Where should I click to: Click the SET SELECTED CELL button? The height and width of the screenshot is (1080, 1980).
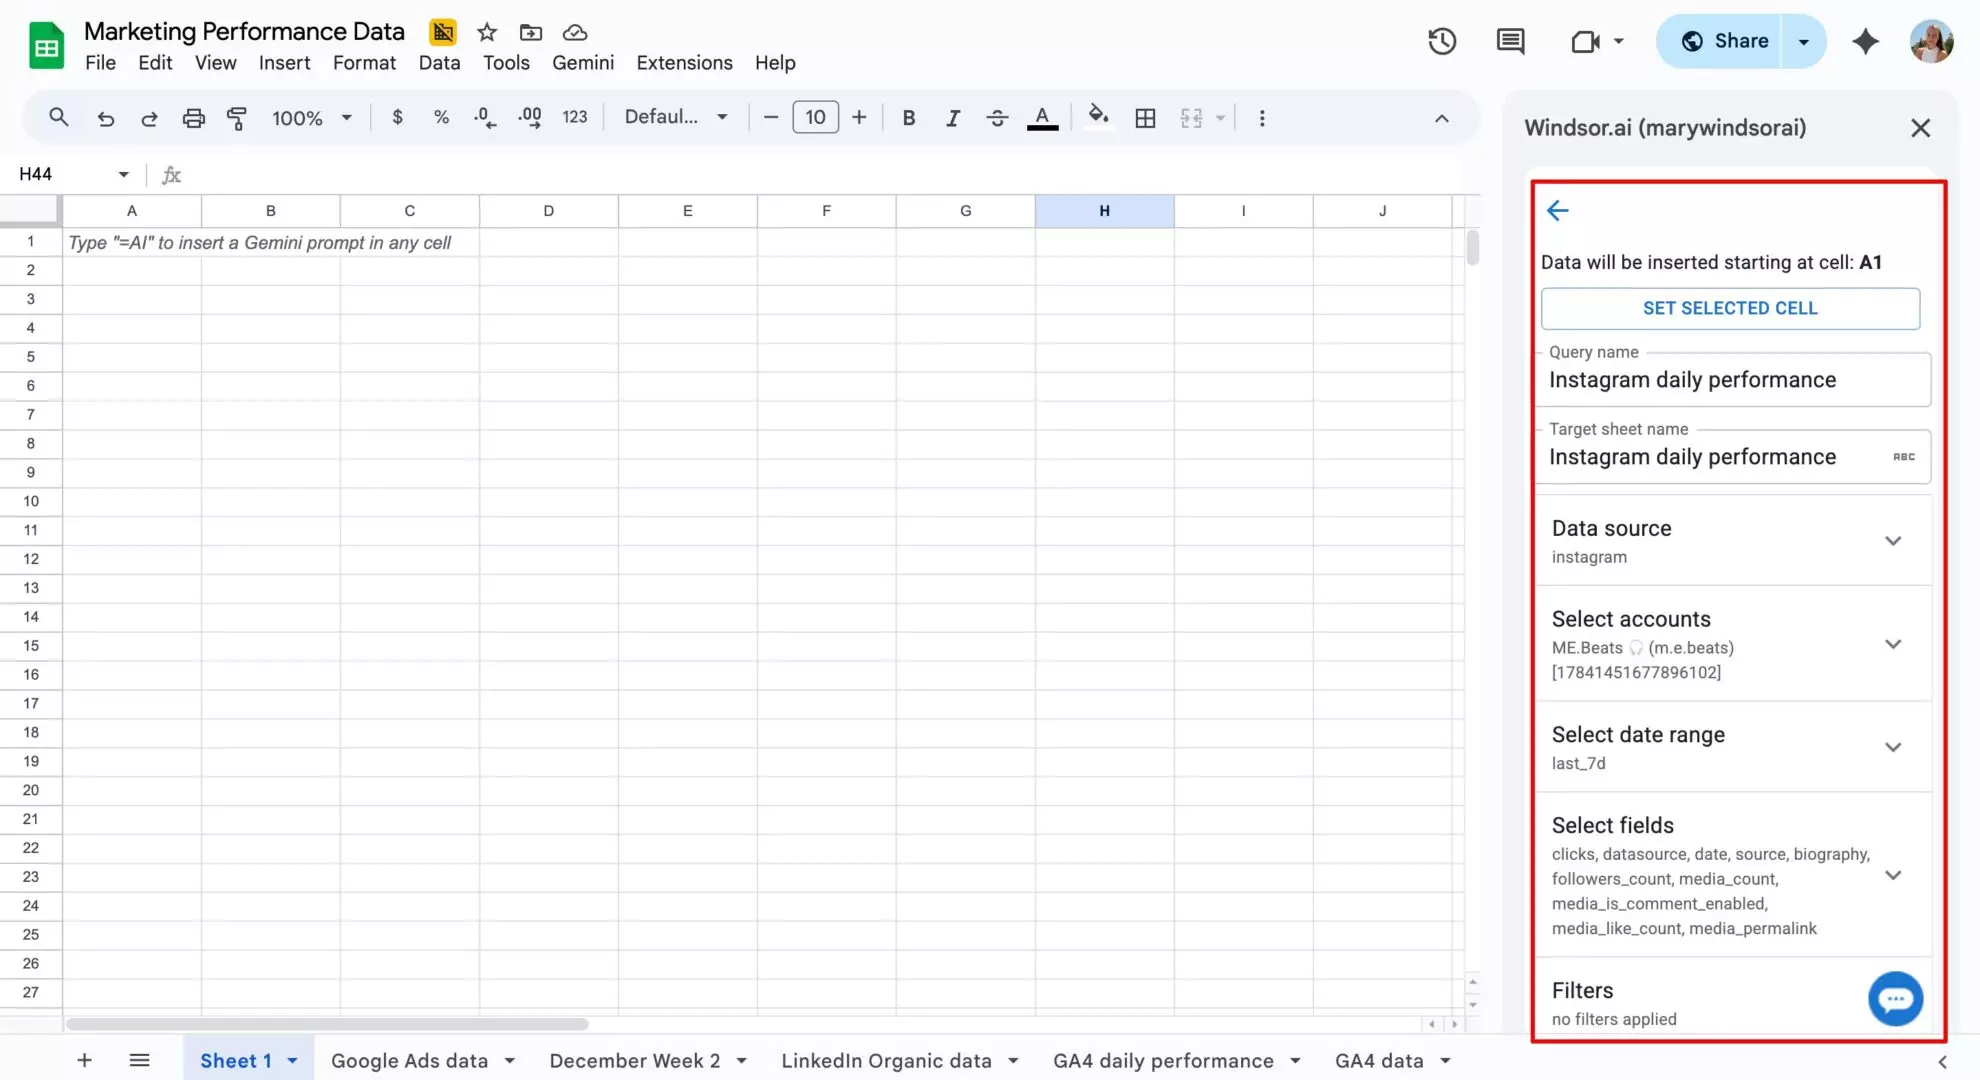click(x=1730, y=308)
